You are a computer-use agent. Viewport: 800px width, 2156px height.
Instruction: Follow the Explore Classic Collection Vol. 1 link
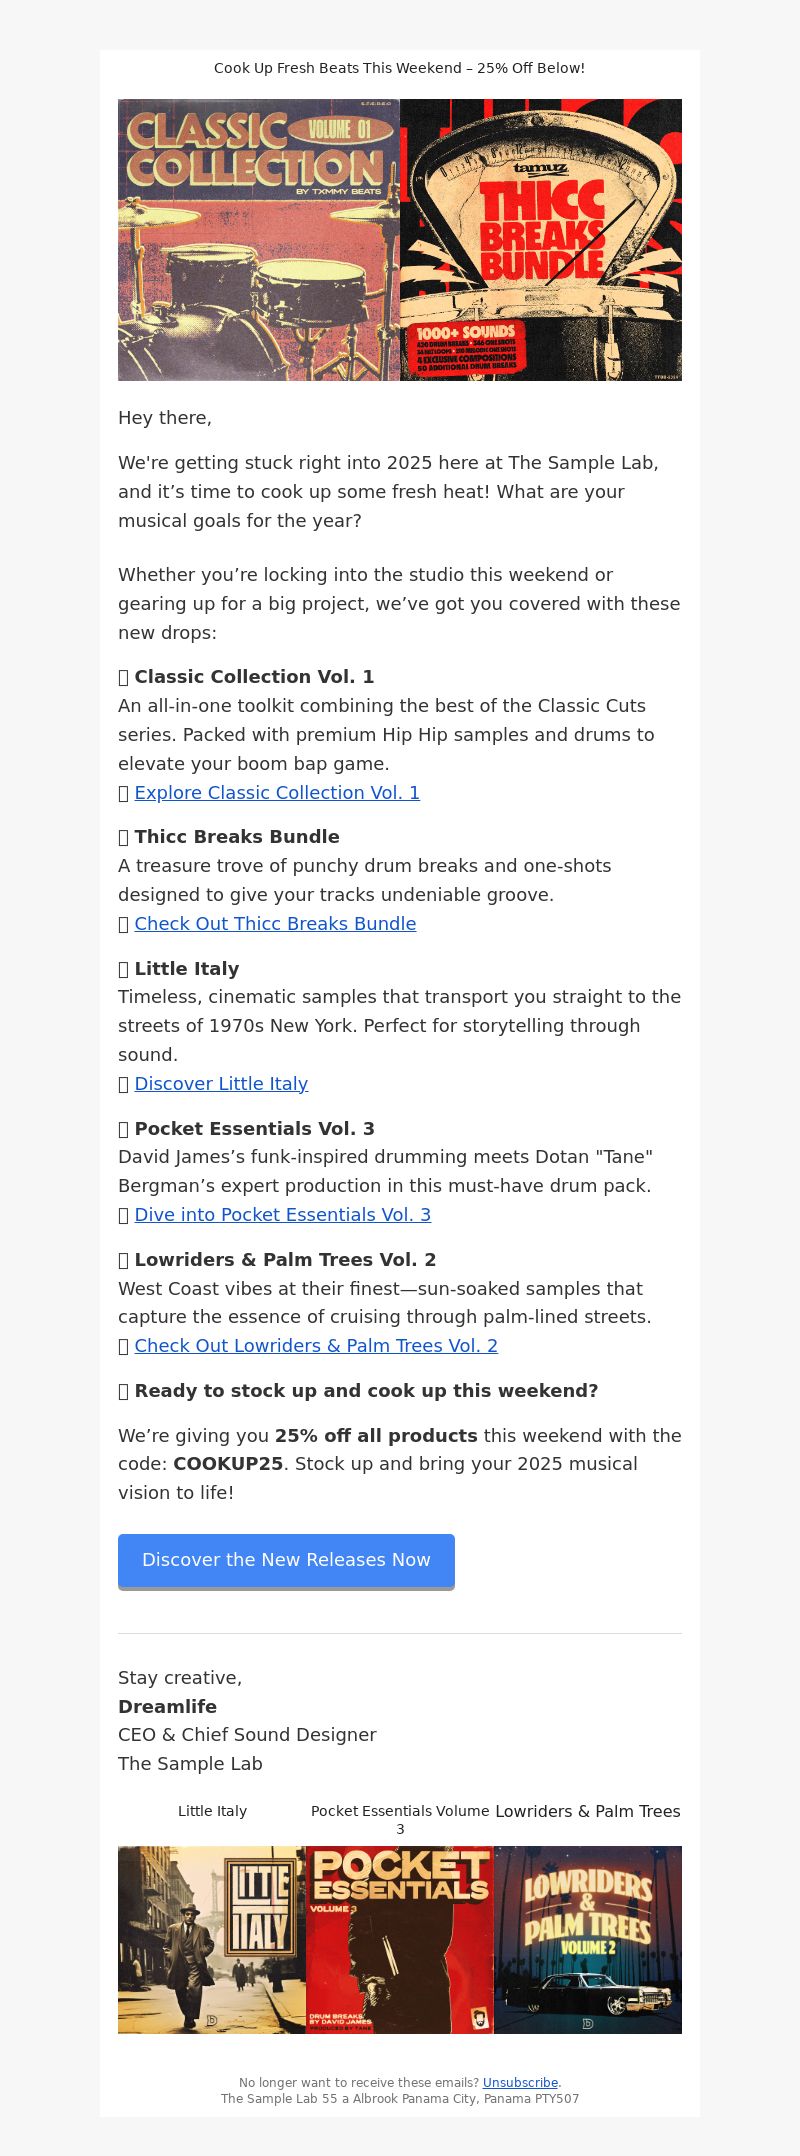(x=277, y=793)
